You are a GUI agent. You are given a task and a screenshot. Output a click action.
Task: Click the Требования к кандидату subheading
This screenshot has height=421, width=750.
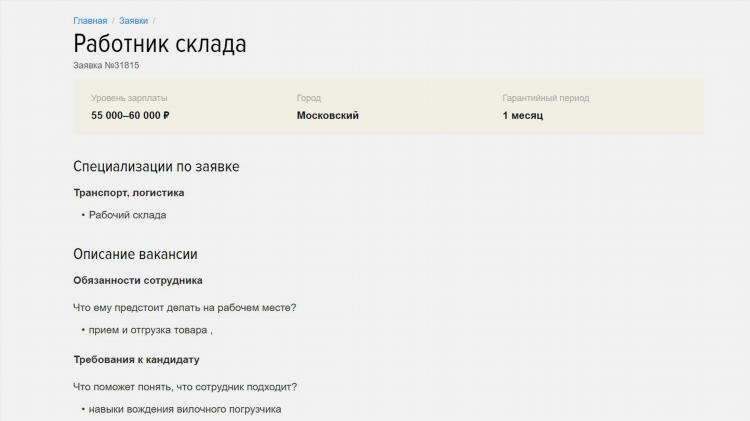tap(136, 360)
